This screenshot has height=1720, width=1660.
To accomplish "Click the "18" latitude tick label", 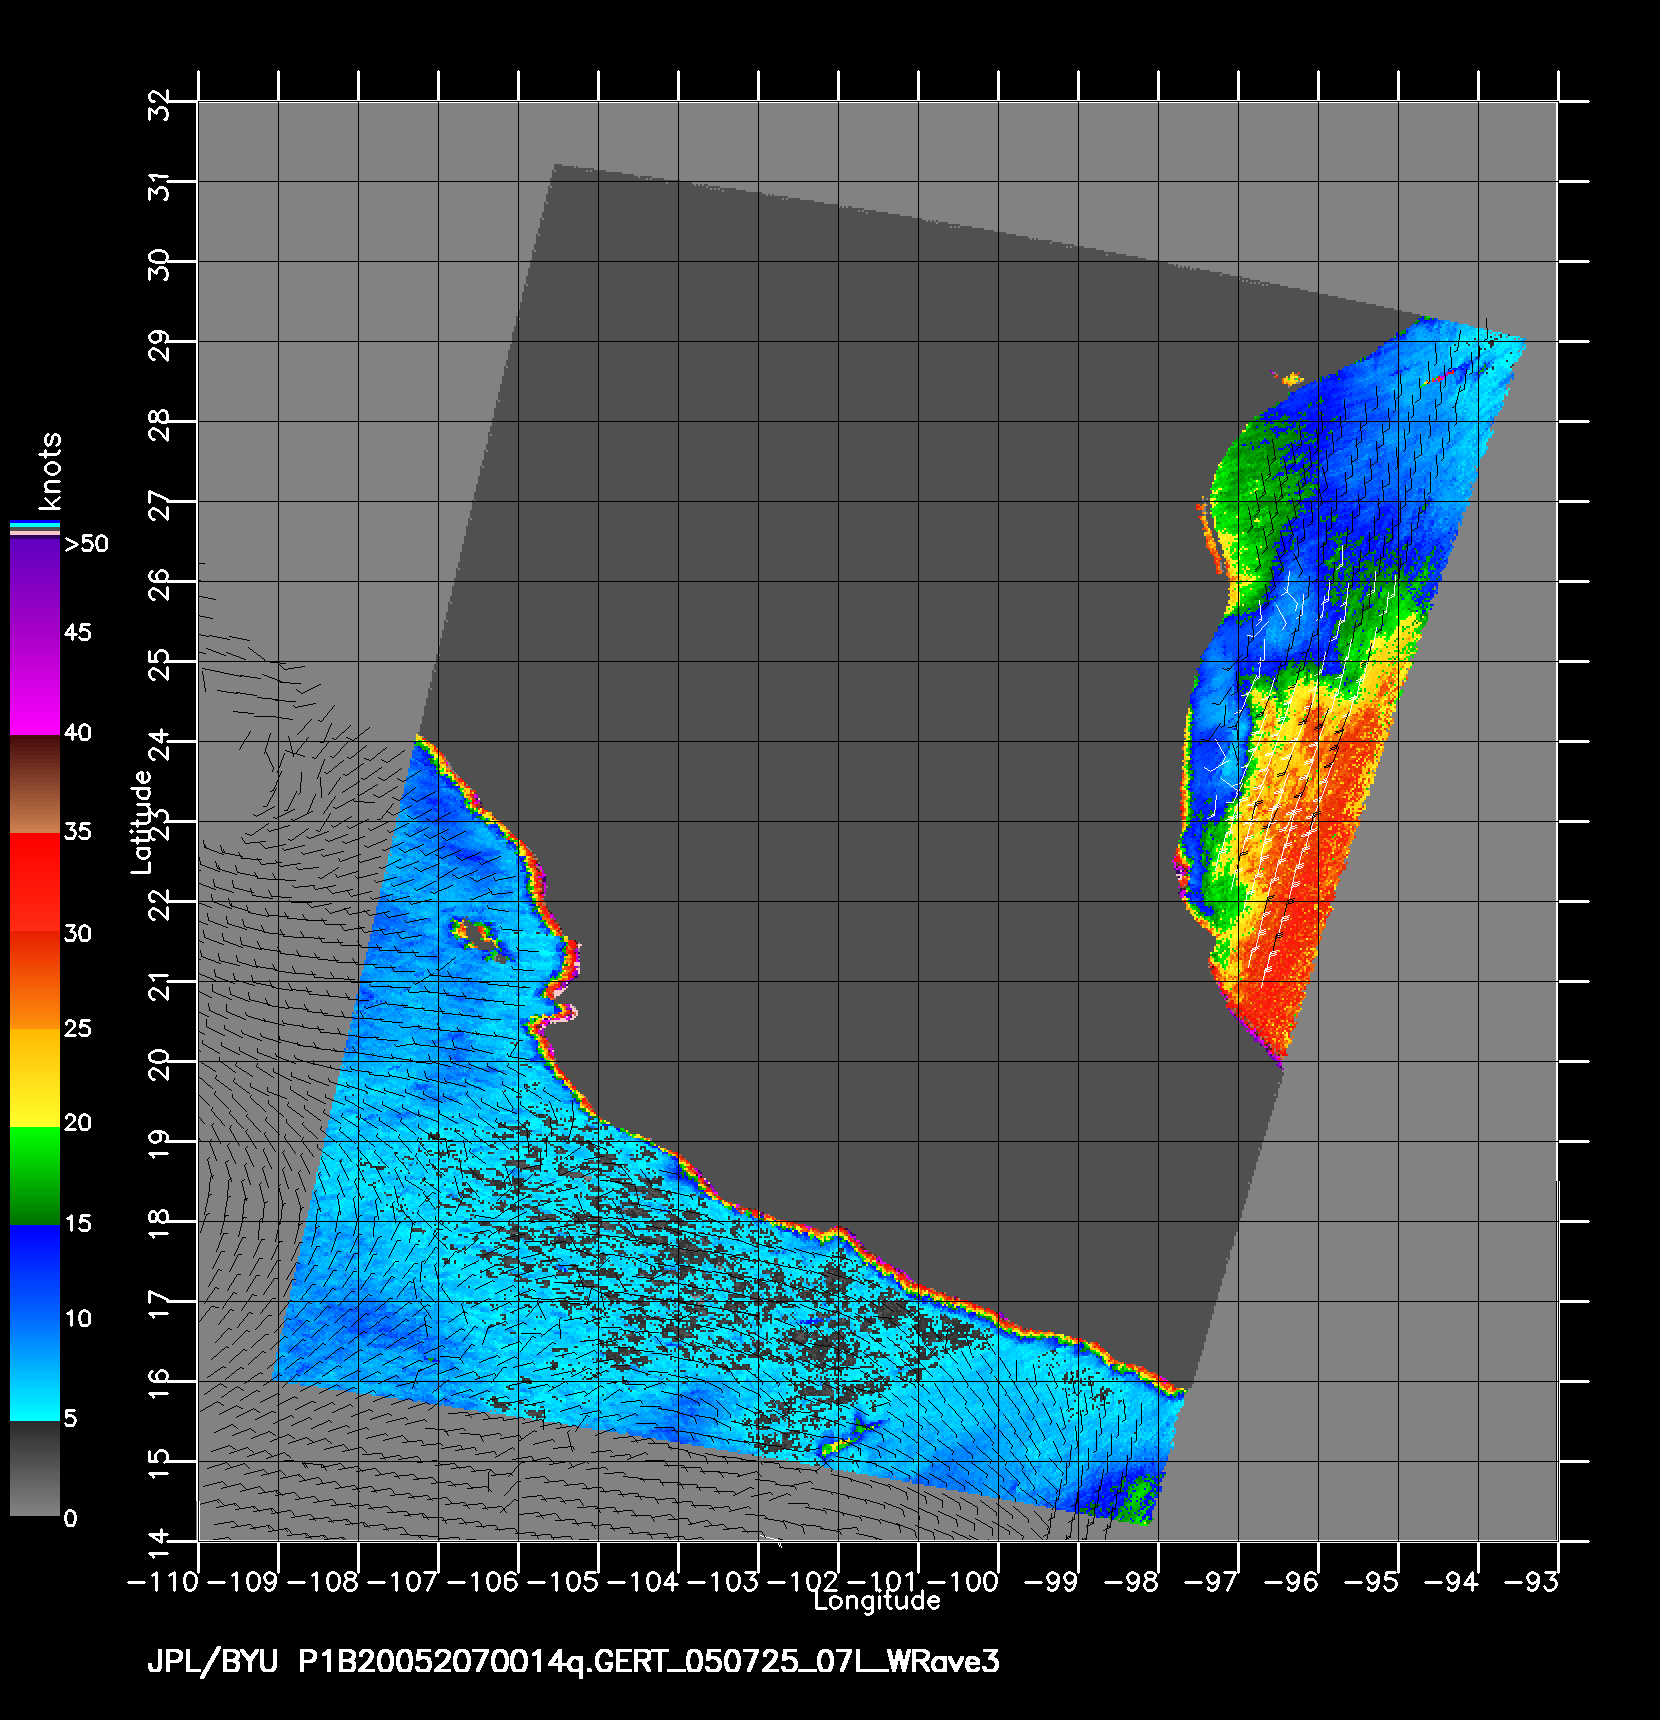I will point(159,1226).
